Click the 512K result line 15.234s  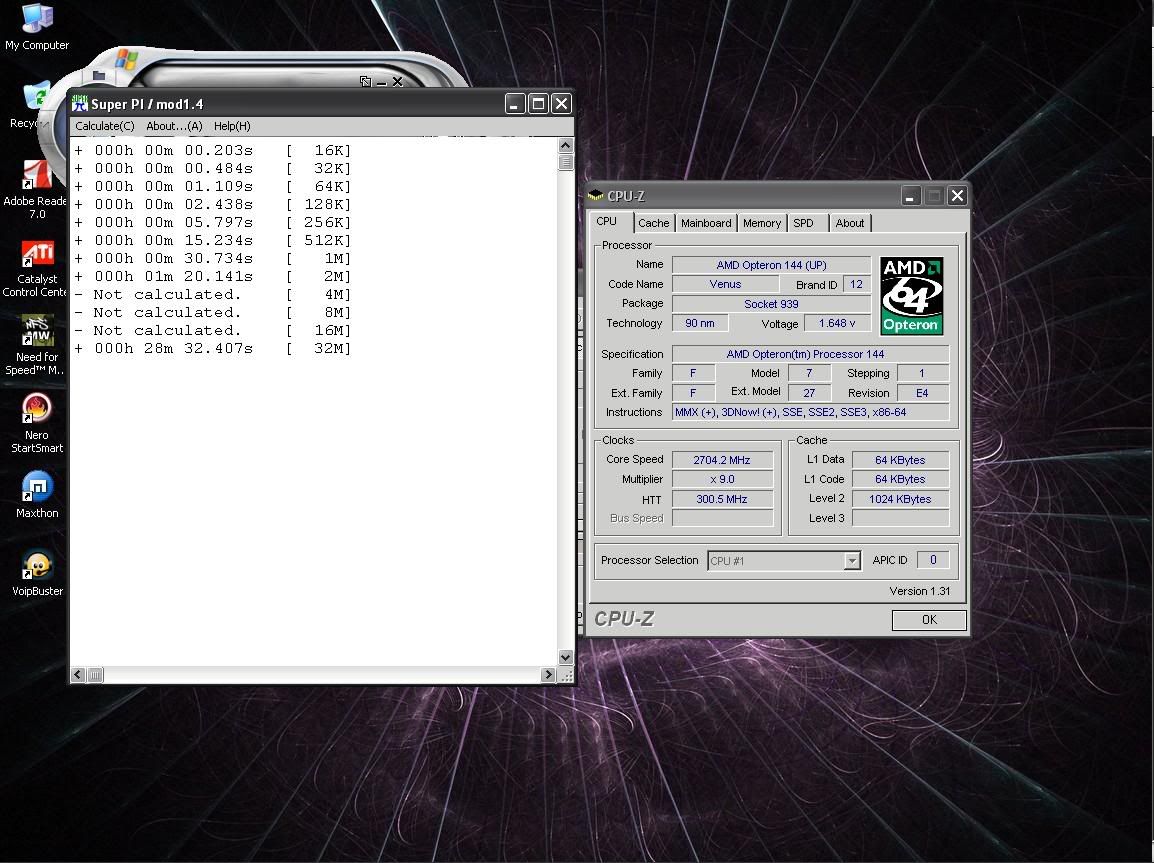(213, 240)
